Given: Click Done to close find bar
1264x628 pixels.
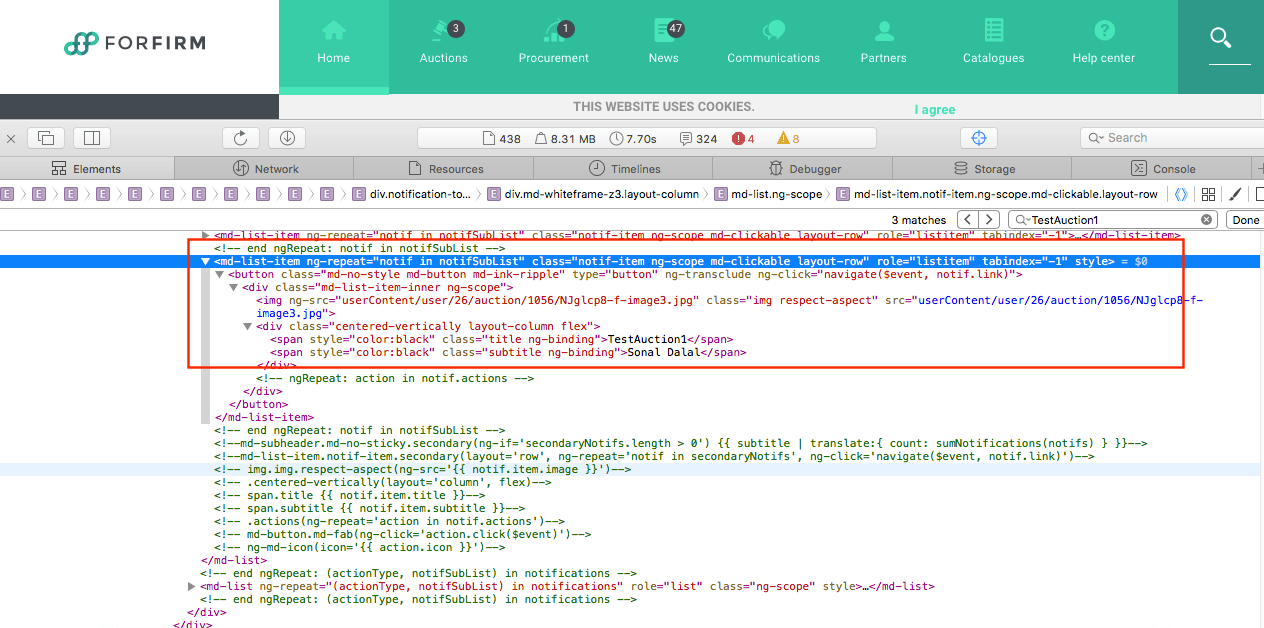Looking at the screenshot, I should [x=1245, y=219].
